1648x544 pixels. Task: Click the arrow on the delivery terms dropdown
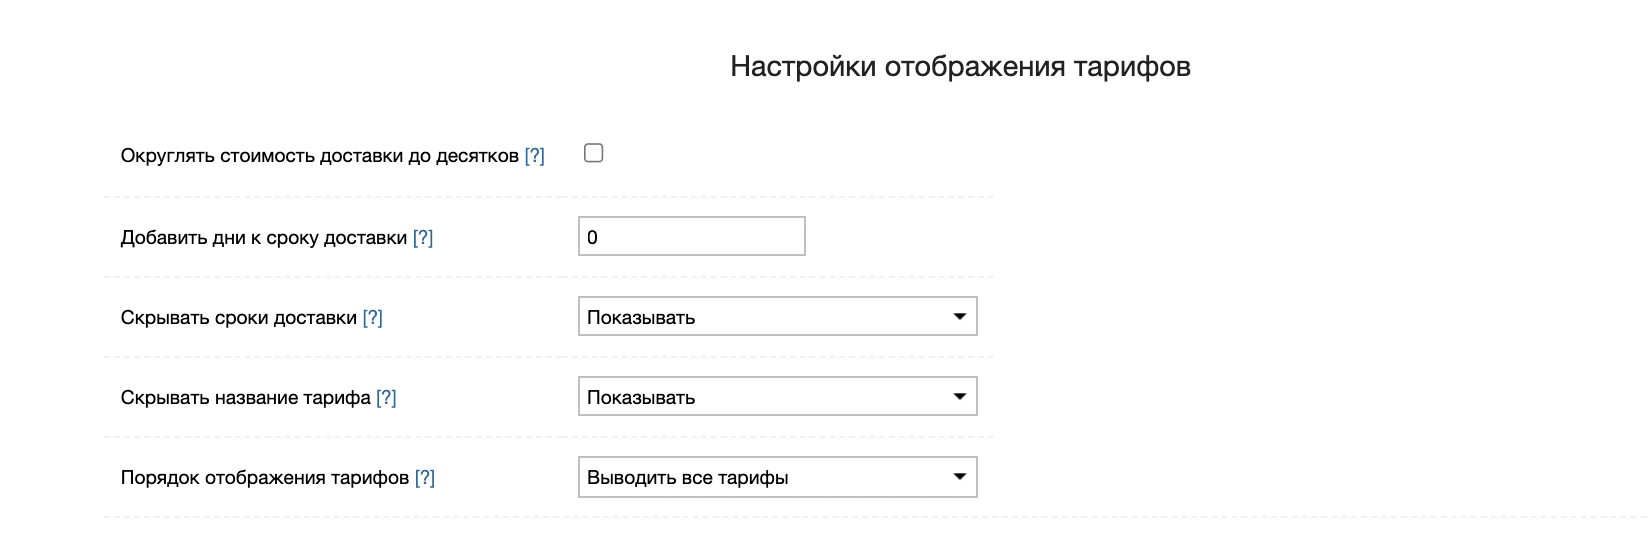pyautogui.click(x=959, y=317)
